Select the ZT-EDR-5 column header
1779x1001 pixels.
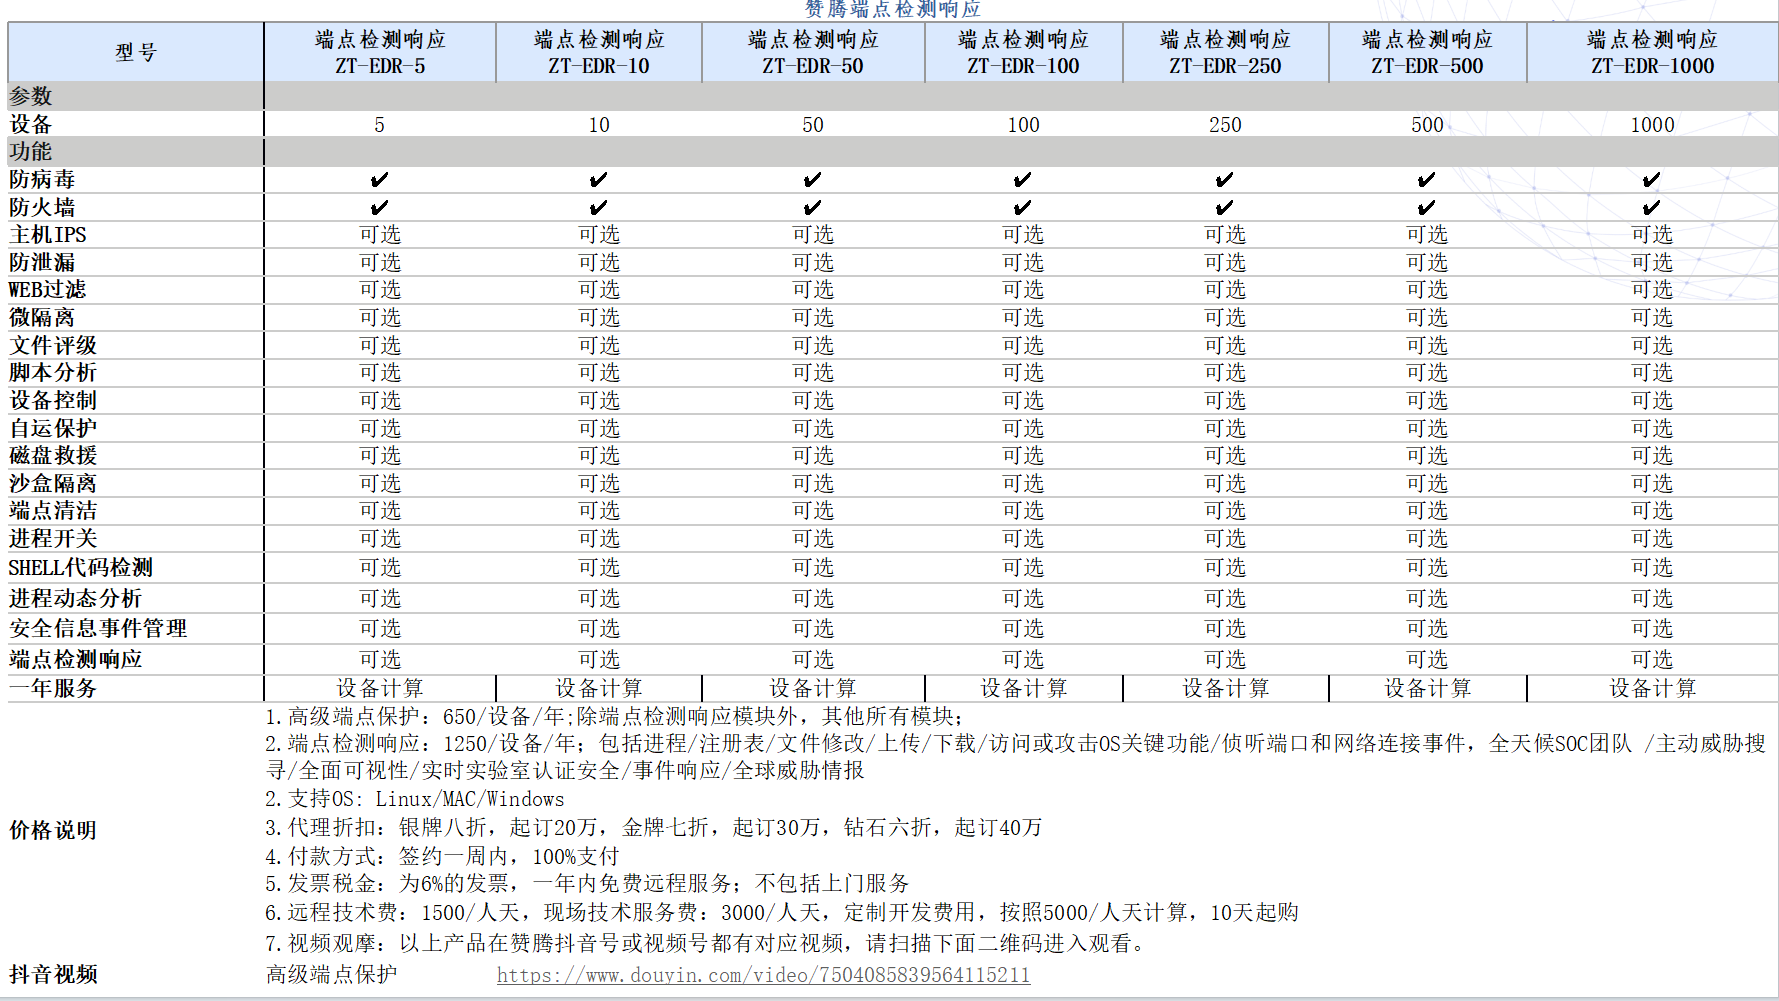(380, 53)
